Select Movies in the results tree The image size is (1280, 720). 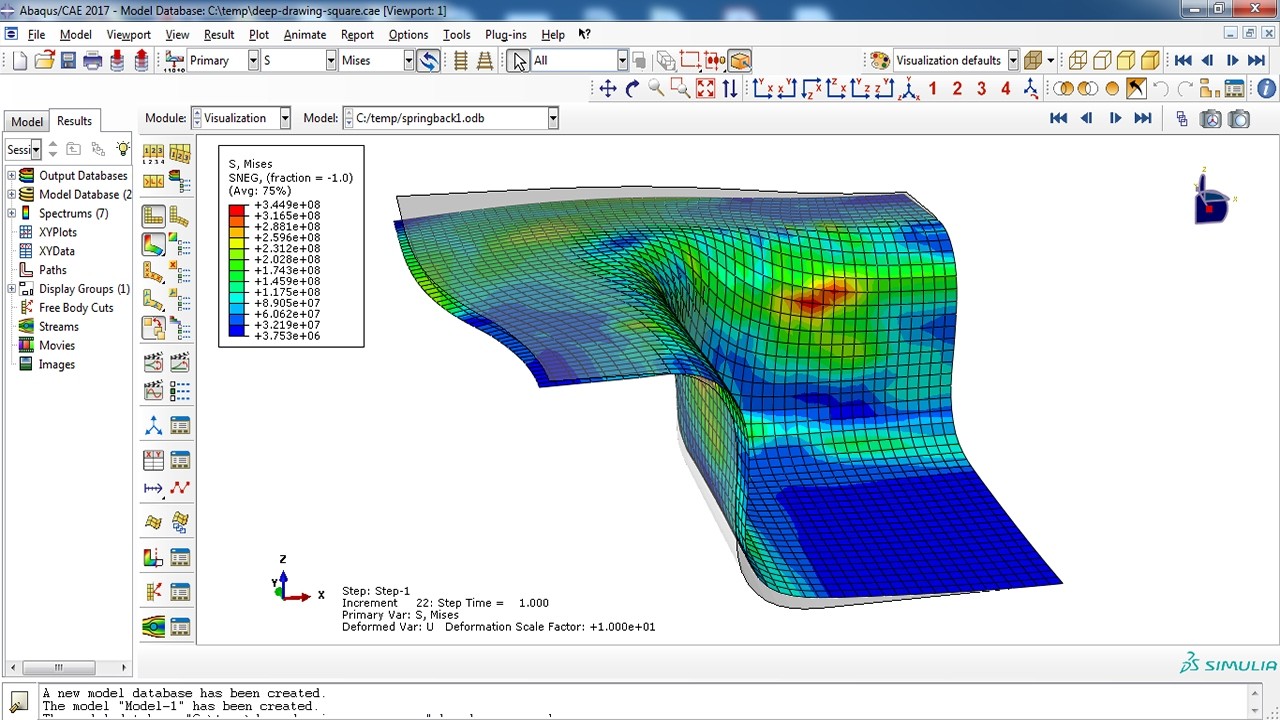click(57, 346)
